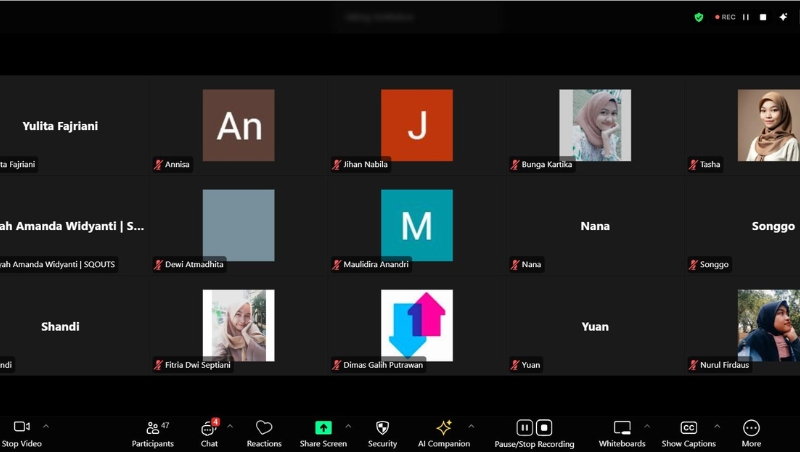The width and height of the screenshot is (800, 452).
Task: Click the green Share Screen icon
Action: 323,428
